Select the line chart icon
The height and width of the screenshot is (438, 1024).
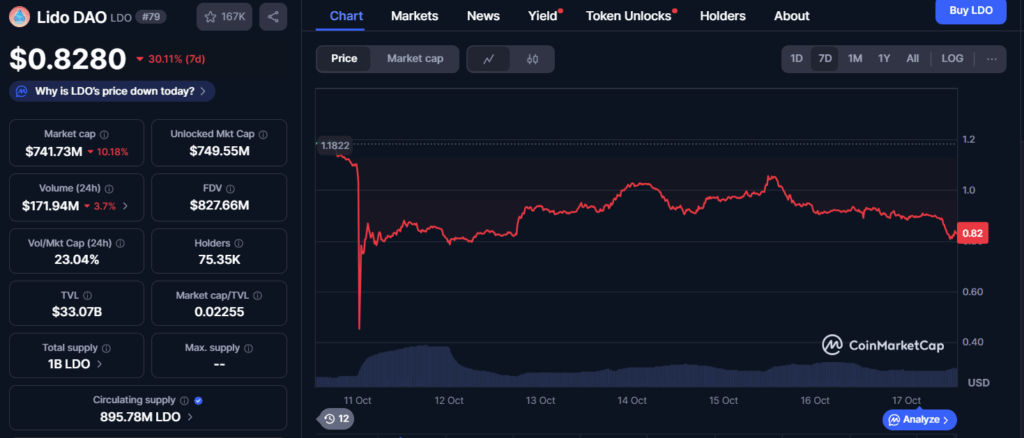click(x=489, y=59)
